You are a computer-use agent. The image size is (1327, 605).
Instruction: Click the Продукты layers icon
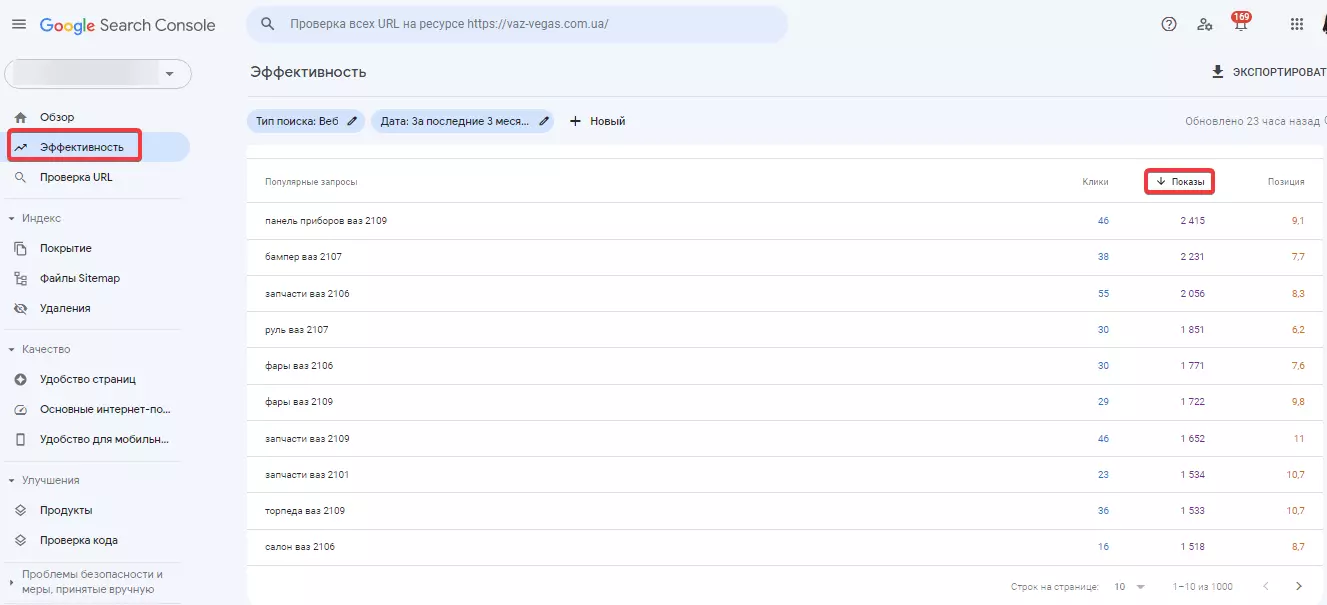20,510
